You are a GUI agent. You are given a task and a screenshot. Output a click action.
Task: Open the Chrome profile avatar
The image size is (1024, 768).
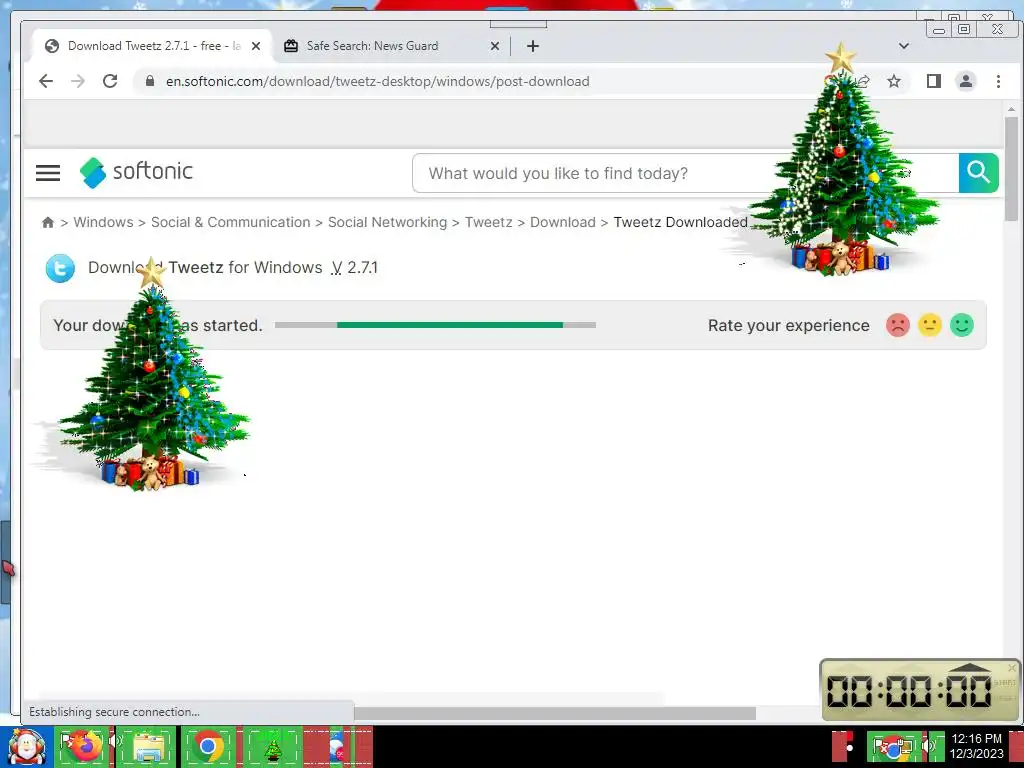click(x=965, y=81)
